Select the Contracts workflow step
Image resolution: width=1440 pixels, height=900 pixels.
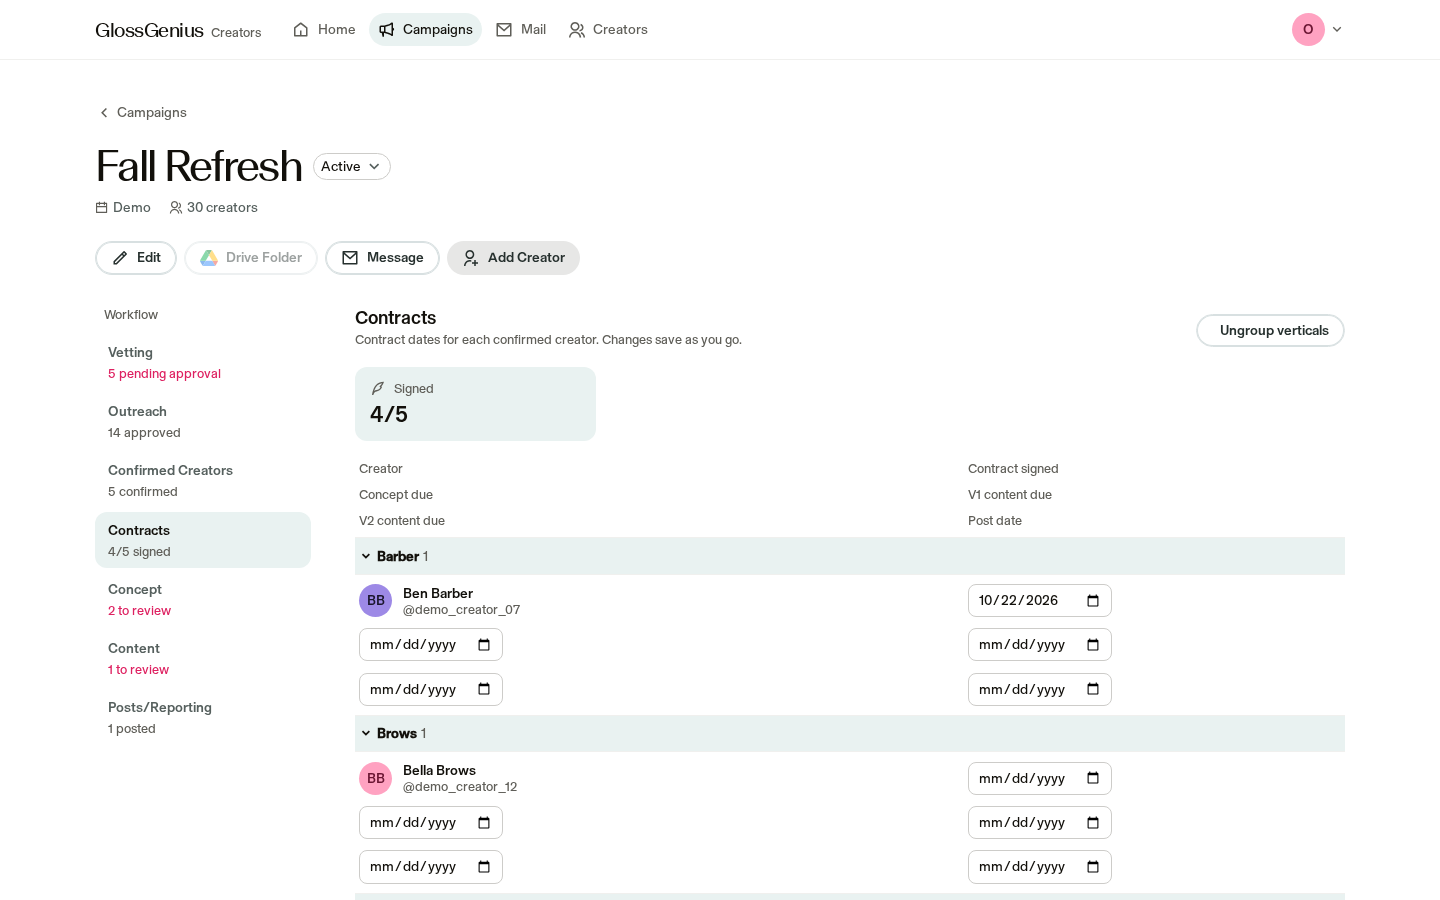tap(203, 540)
